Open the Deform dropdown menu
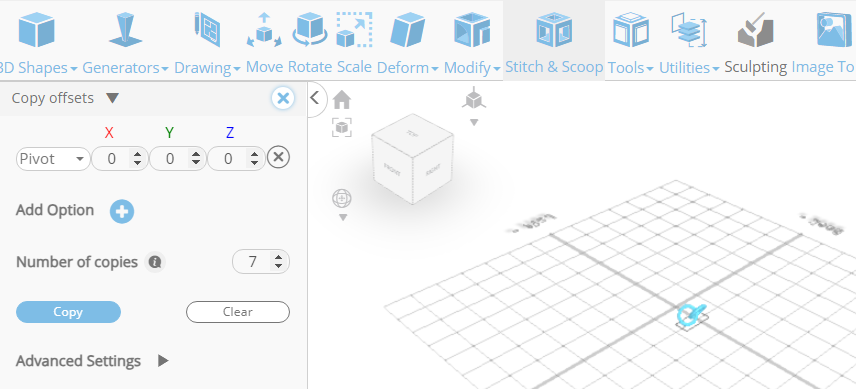This screenshot has width=856, height=389. click(x=435, y=69)
